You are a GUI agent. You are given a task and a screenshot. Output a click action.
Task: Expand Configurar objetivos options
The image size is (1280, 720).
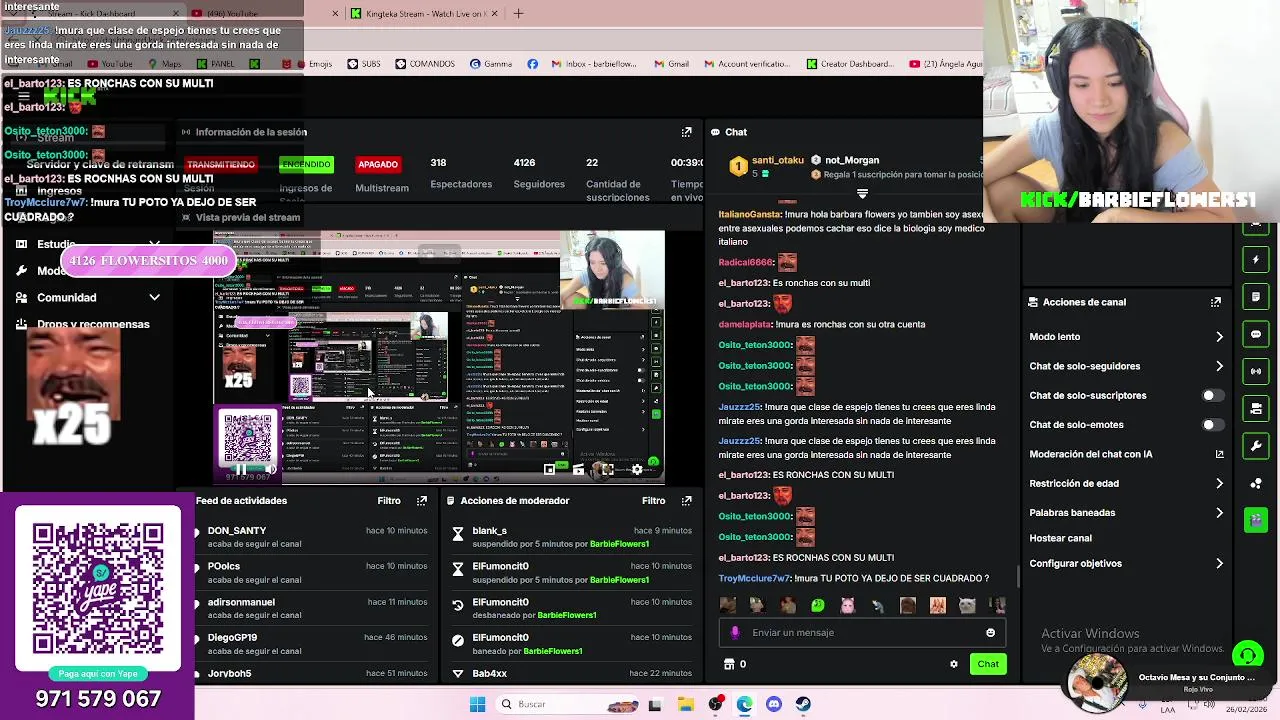1219,564
